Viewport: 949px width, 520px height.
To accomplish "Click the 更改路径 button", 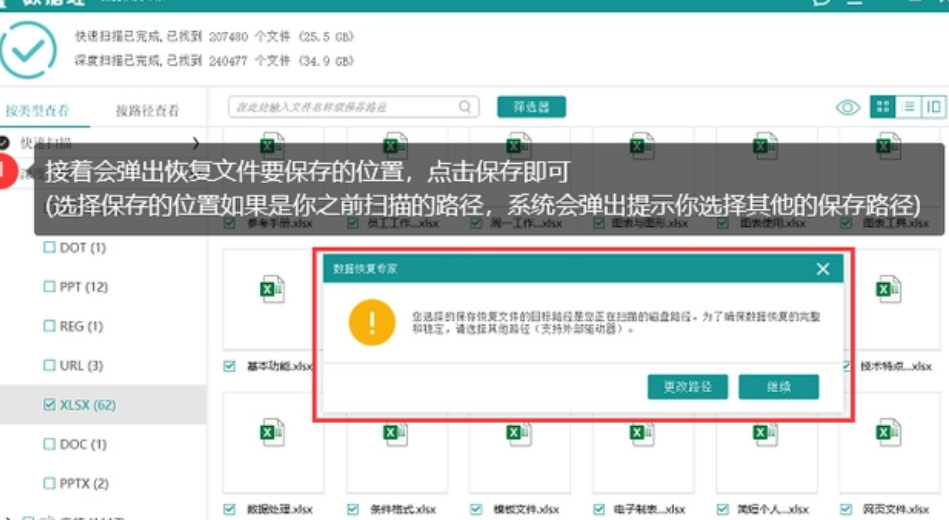I will 687,387.
